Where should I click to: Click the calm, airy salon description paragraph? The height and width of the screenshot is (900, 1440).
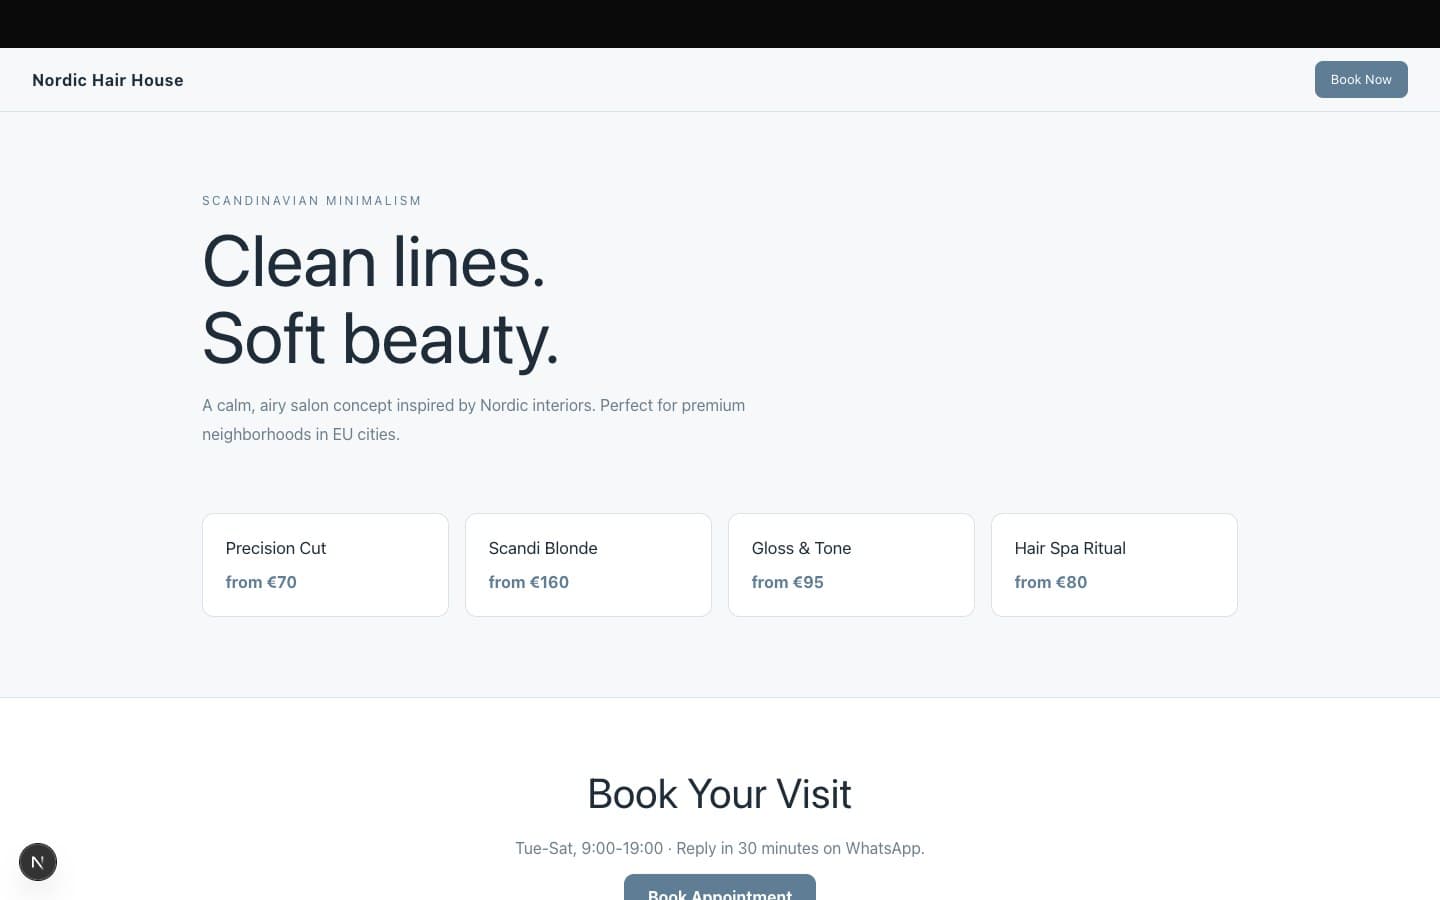pyautogui.click(x=473, y=419)
